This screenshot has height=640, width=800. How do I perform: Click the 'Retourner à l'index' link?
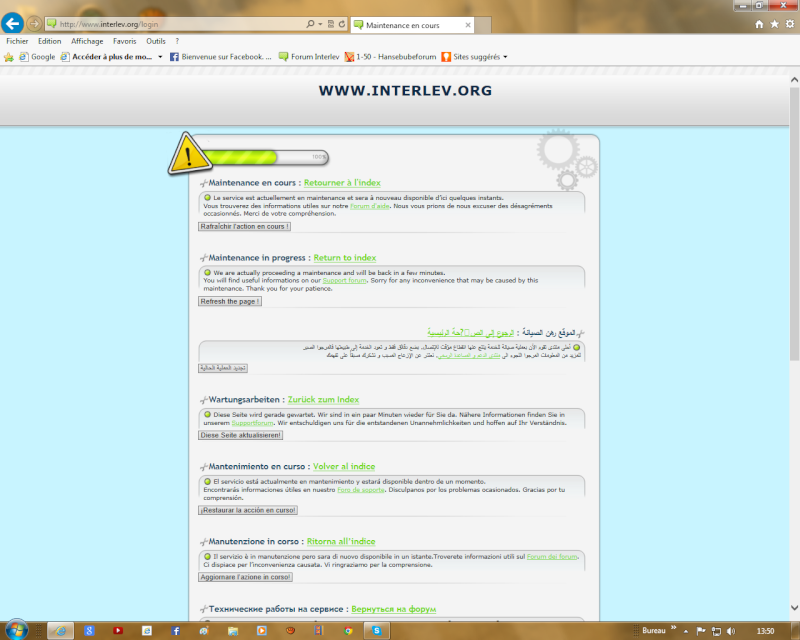coord(342,183)
